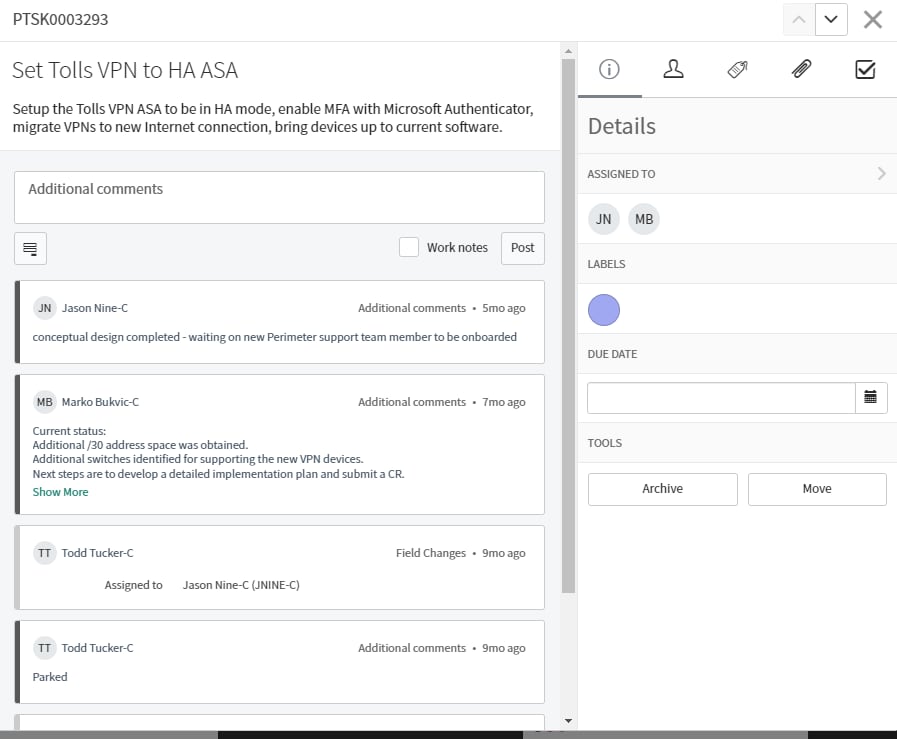Screen dimensions: 897x739
Task: Click the due date calendar icon
Action: (870, 398)
